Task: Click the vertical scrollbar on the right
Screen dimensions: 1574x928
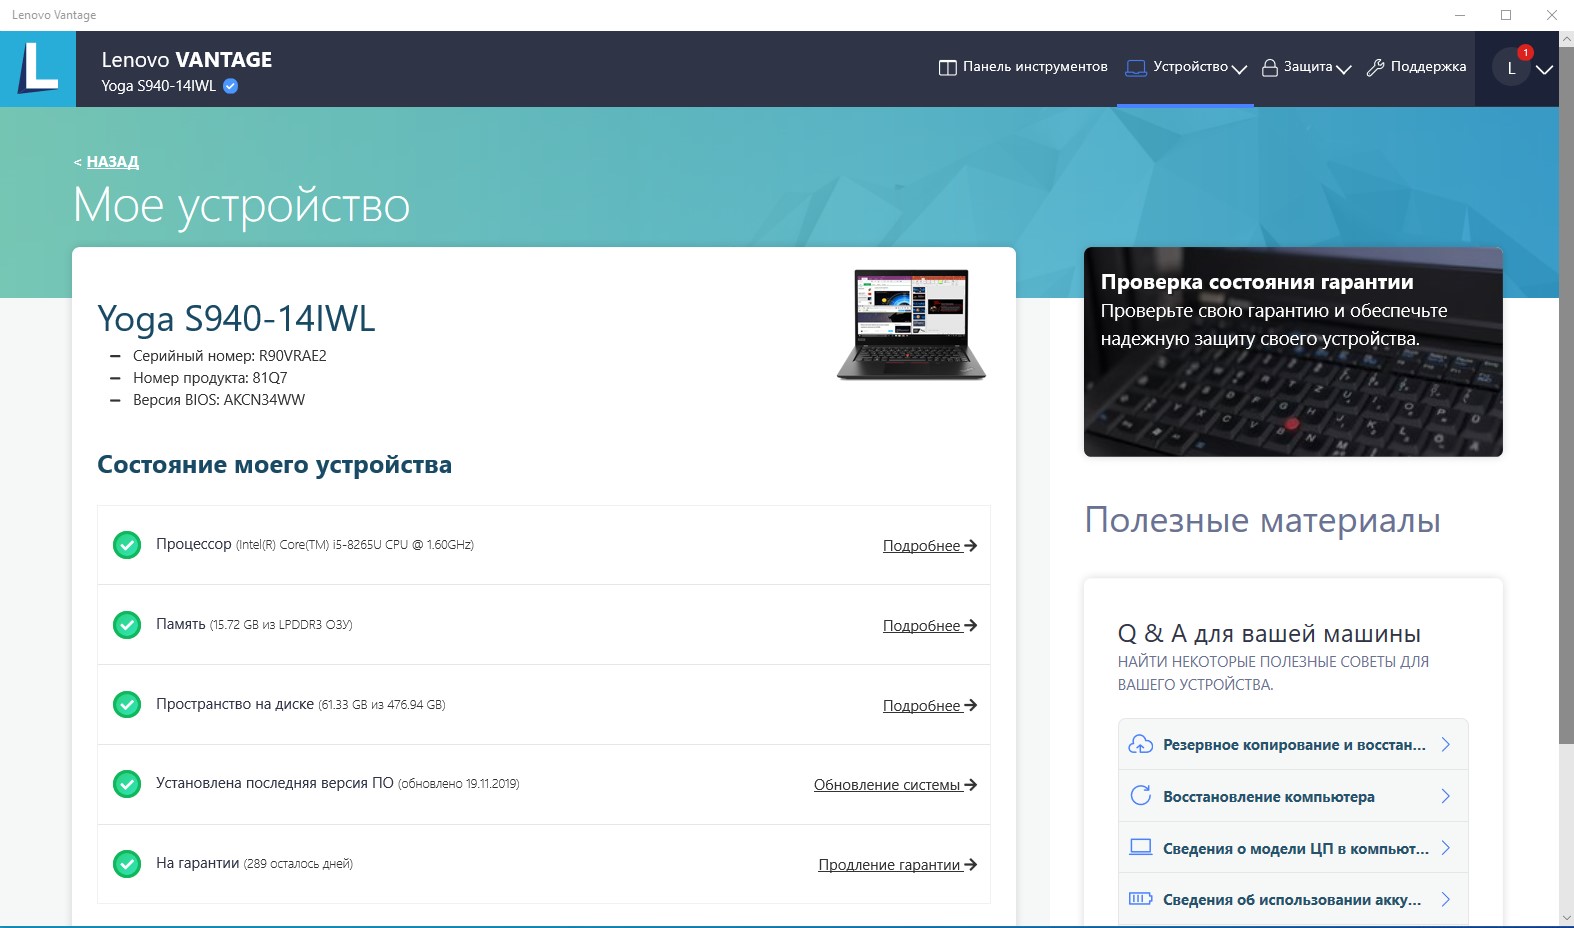Action: tap(1566, 400)
